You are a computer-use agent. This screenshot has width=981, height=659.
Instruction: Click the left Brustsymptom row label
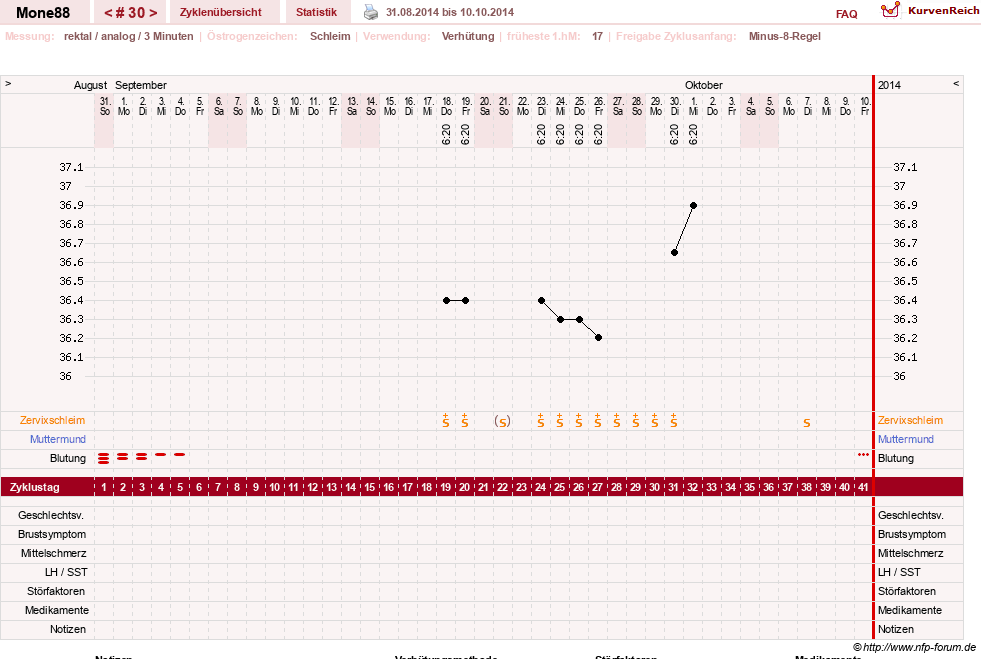[x=52, y=534]
